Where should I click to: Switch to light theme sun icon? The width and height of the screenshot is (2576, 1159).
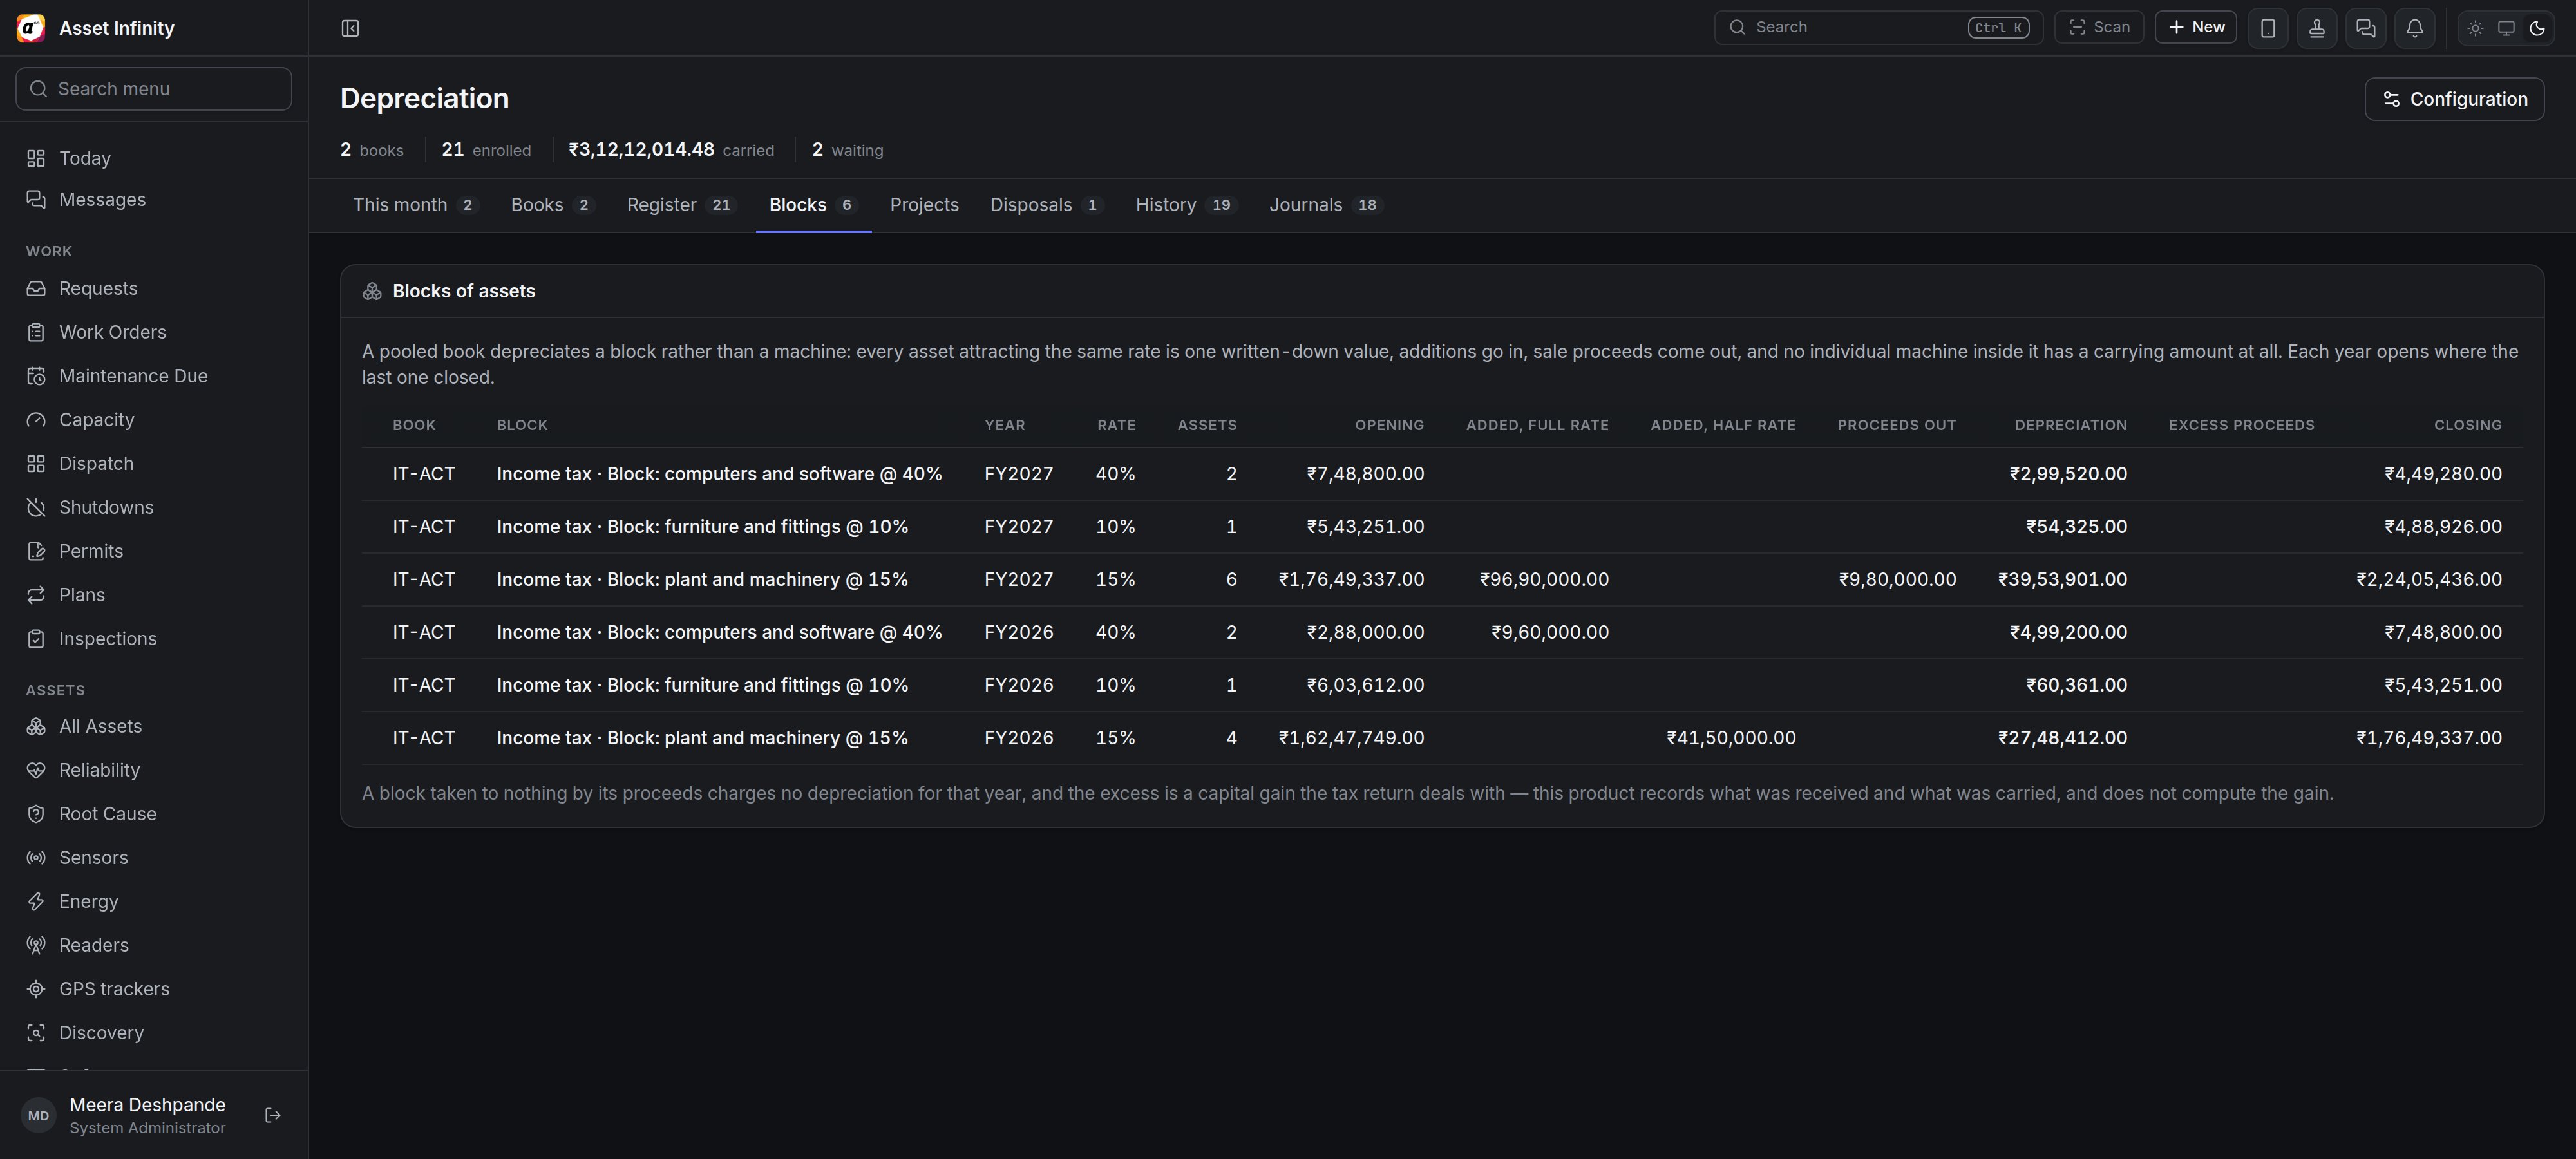(x=2475, y=28)
